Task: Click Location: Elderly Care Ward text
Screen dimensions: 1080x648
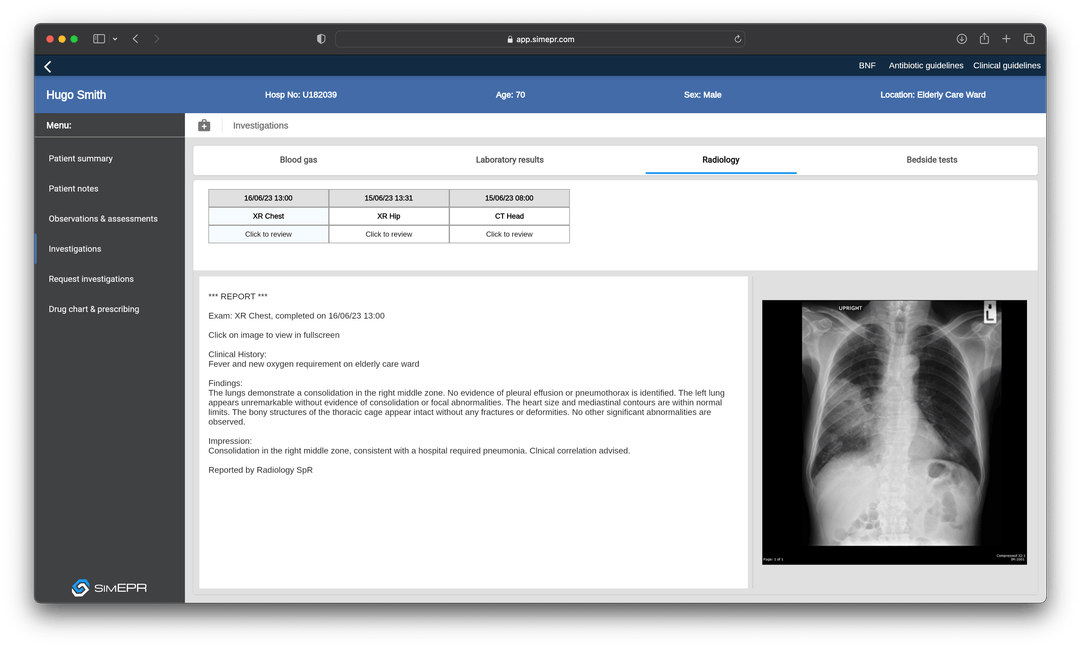Action: 933,95
